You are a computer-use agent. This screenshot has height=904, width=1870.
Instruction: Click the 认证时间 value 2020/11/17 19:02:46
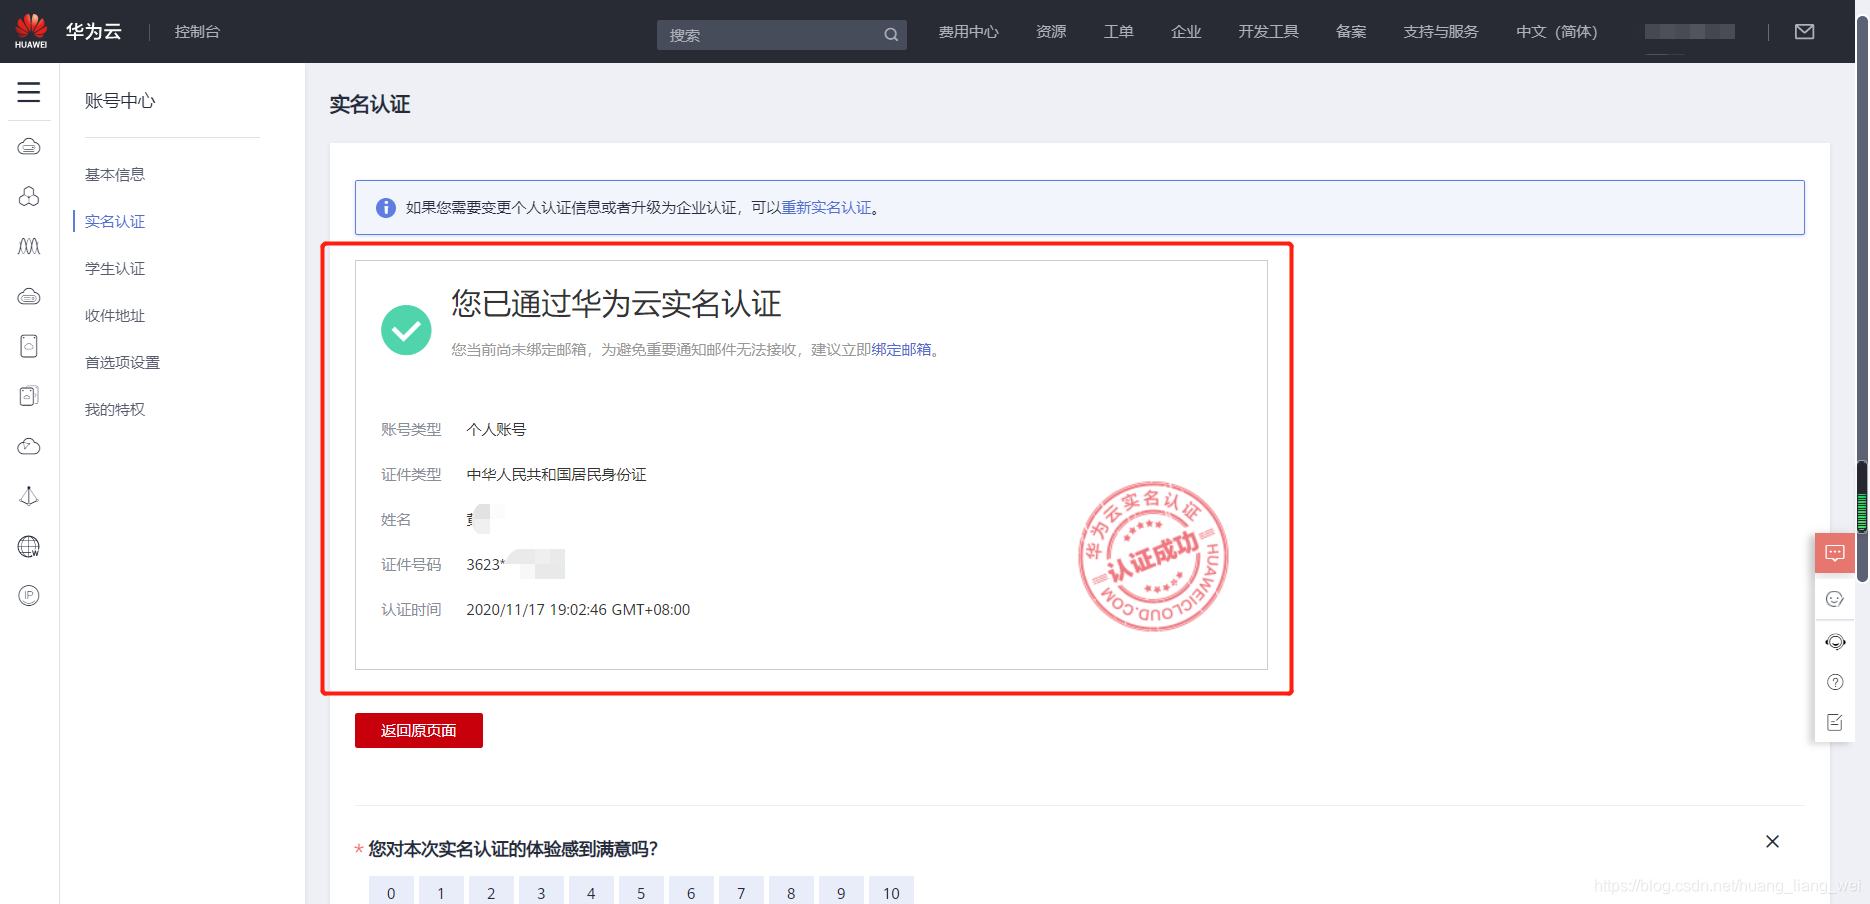click(578, 610)
